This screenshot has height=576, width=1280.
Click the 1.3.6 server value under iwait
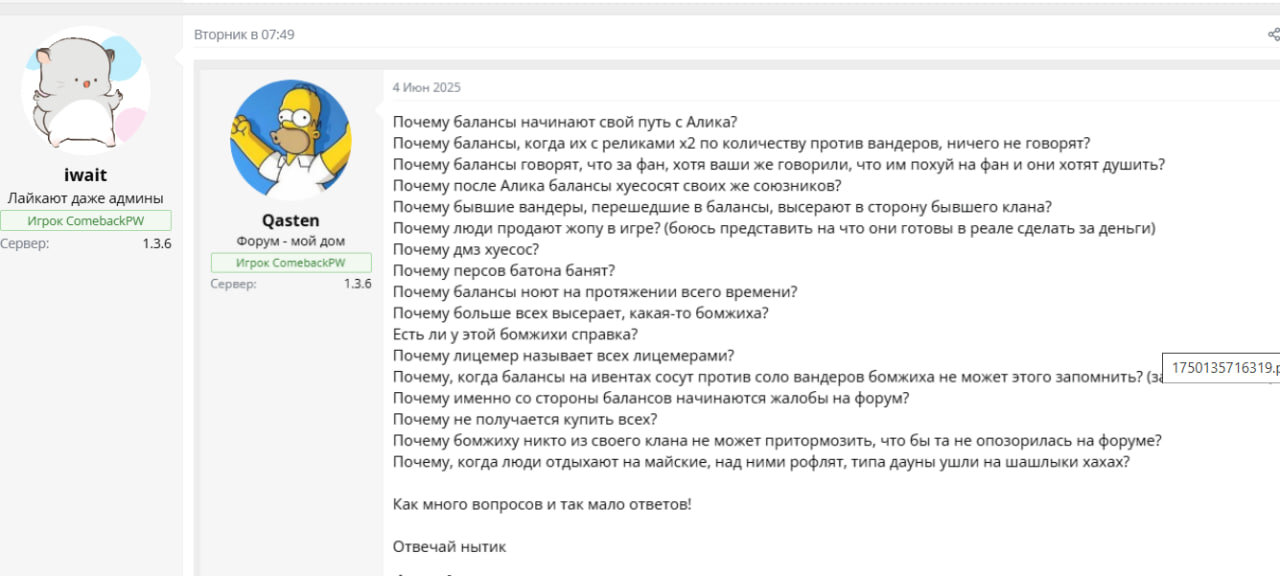coord(156,243)
